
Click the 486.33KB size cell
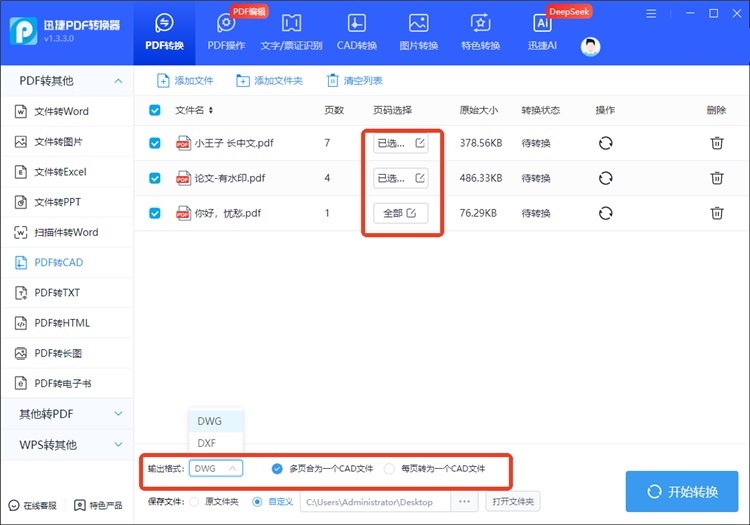[x=481, y=178]
